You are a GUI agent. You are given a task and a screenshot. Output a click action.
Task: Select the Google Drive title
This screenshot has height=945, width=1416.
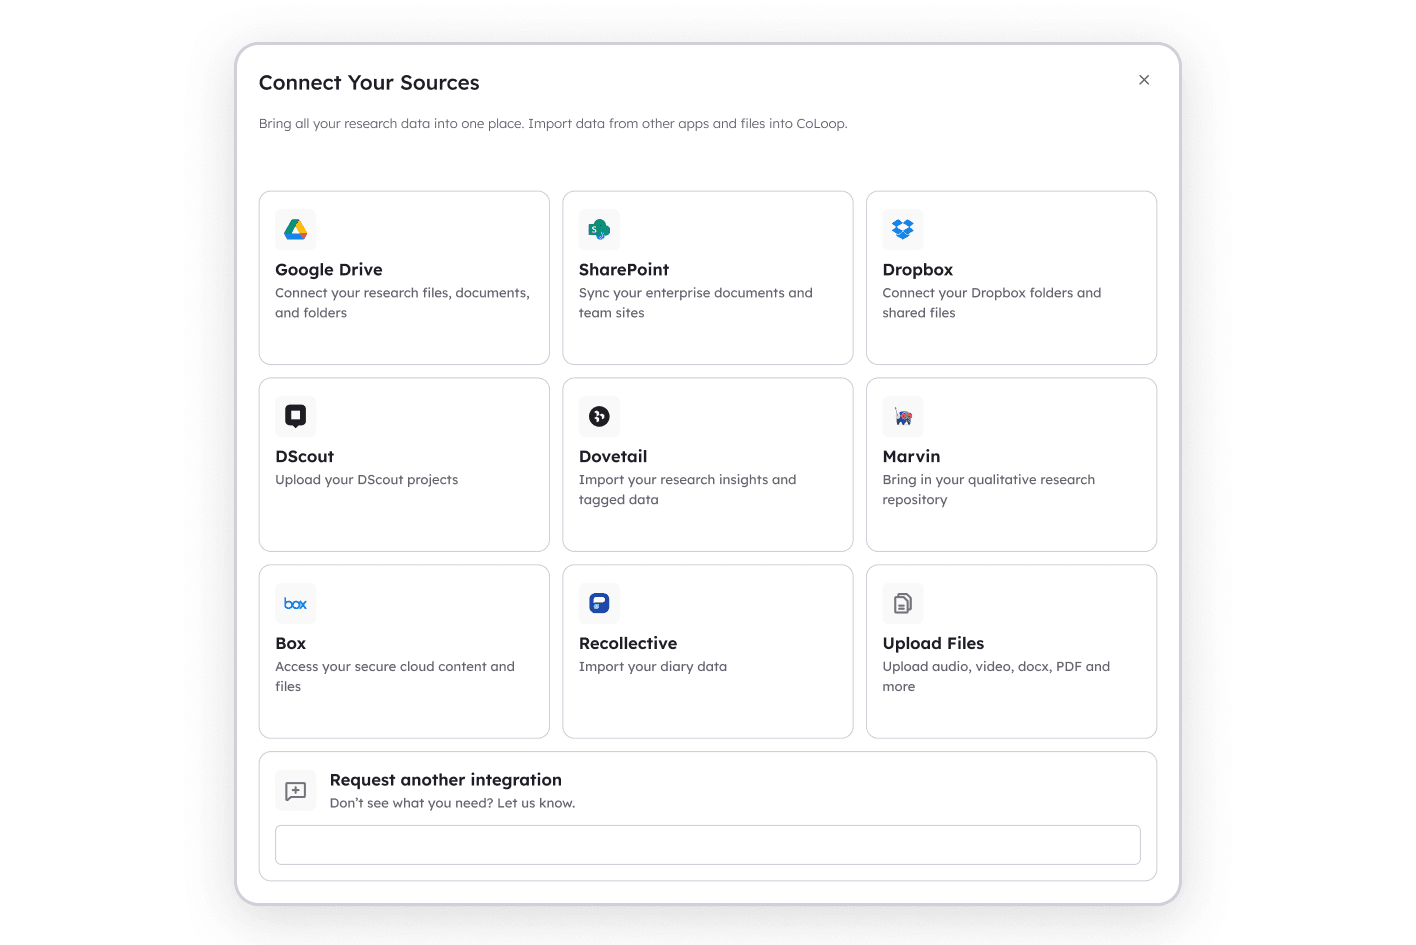(x=329, y=270)
